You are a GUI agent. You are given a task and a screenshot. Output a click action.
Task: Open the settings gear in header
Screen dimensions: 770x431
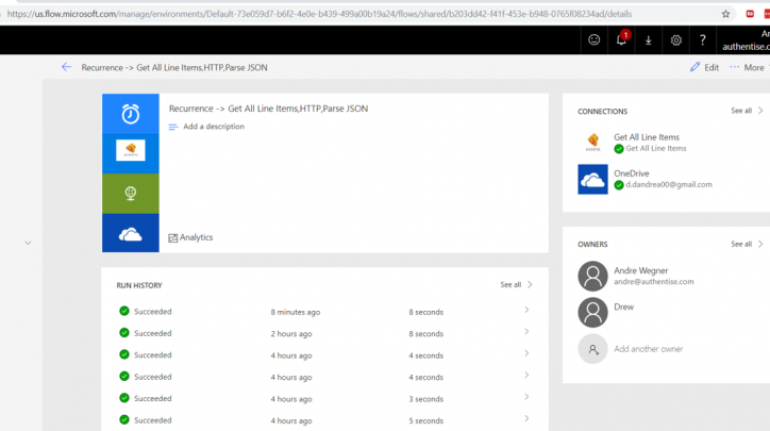coord(676,40)
